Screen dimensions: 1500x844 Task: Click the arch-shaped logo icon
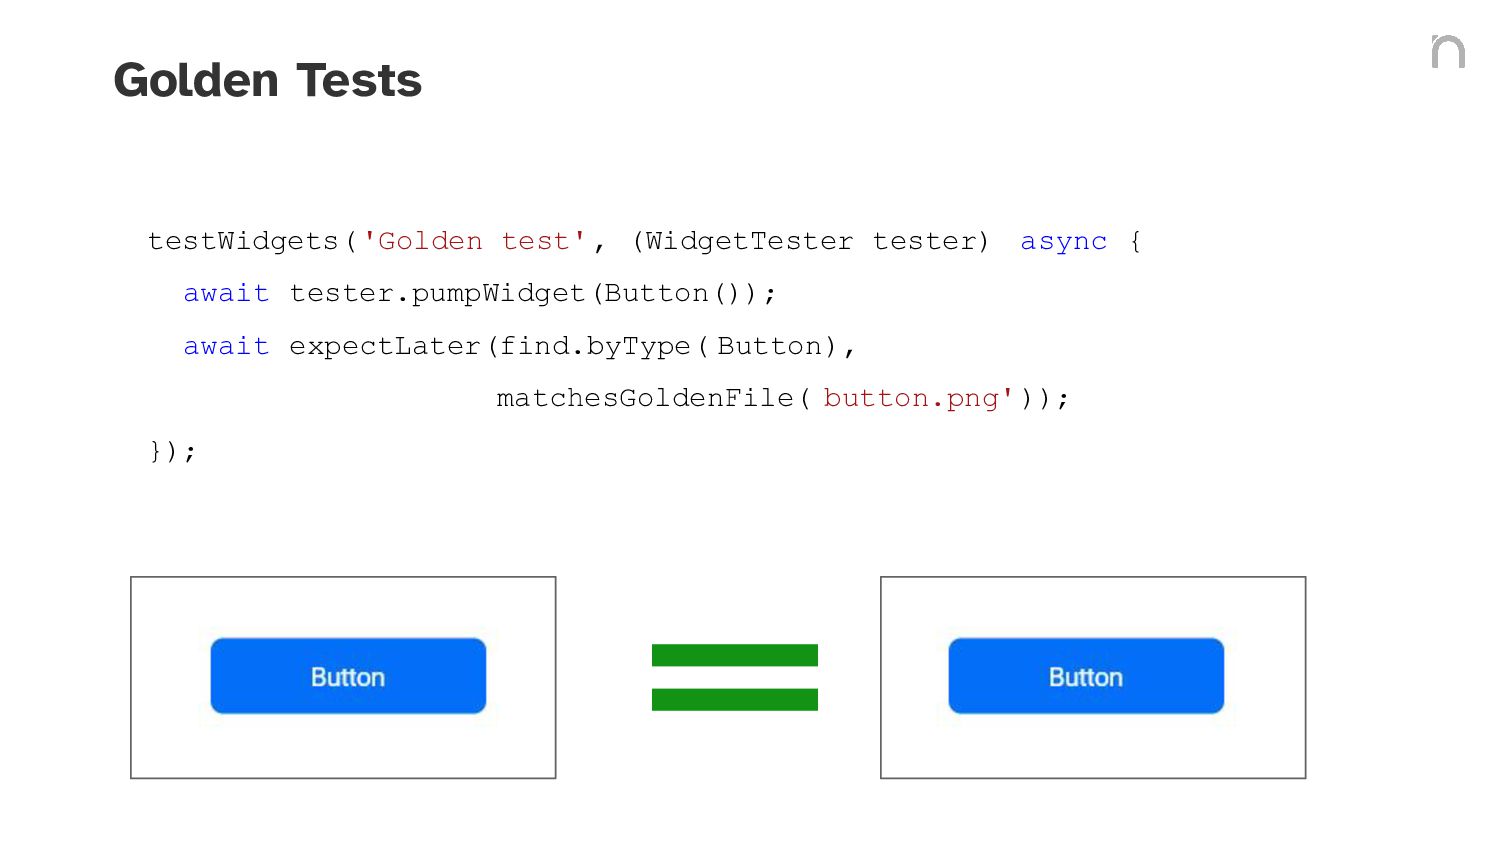(x=1448, y=51)
